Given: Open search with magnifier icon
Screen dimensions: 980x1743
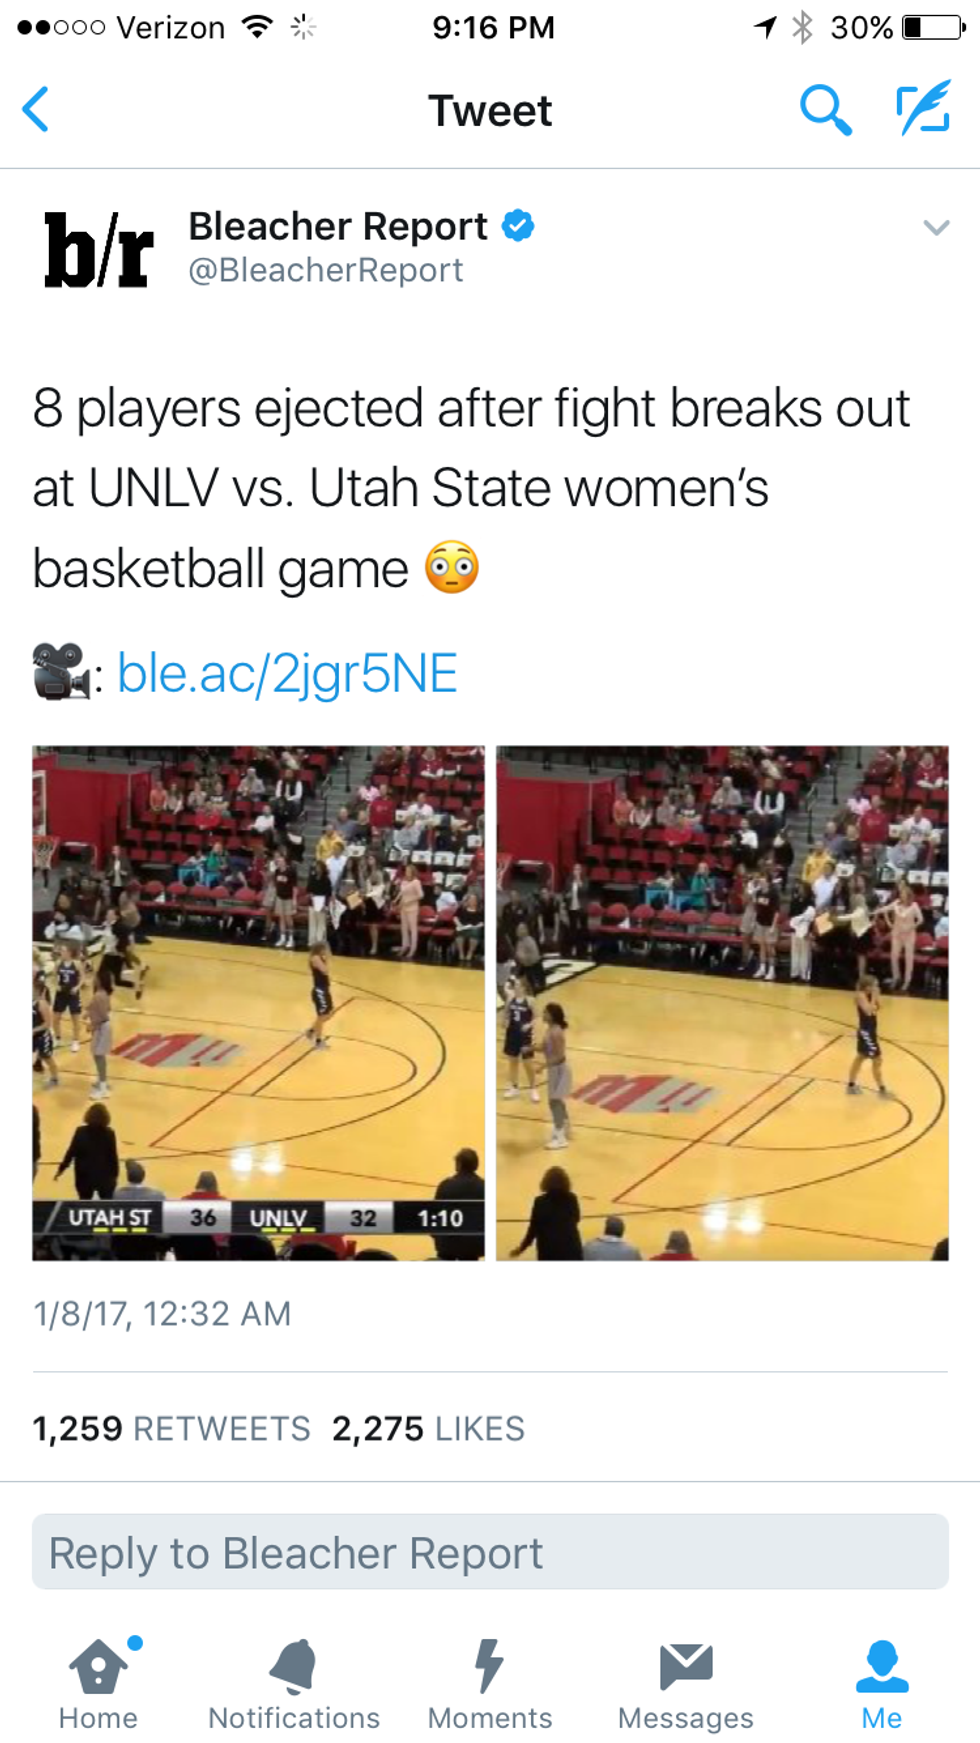Looking at the screenshot, I should 826,110.
